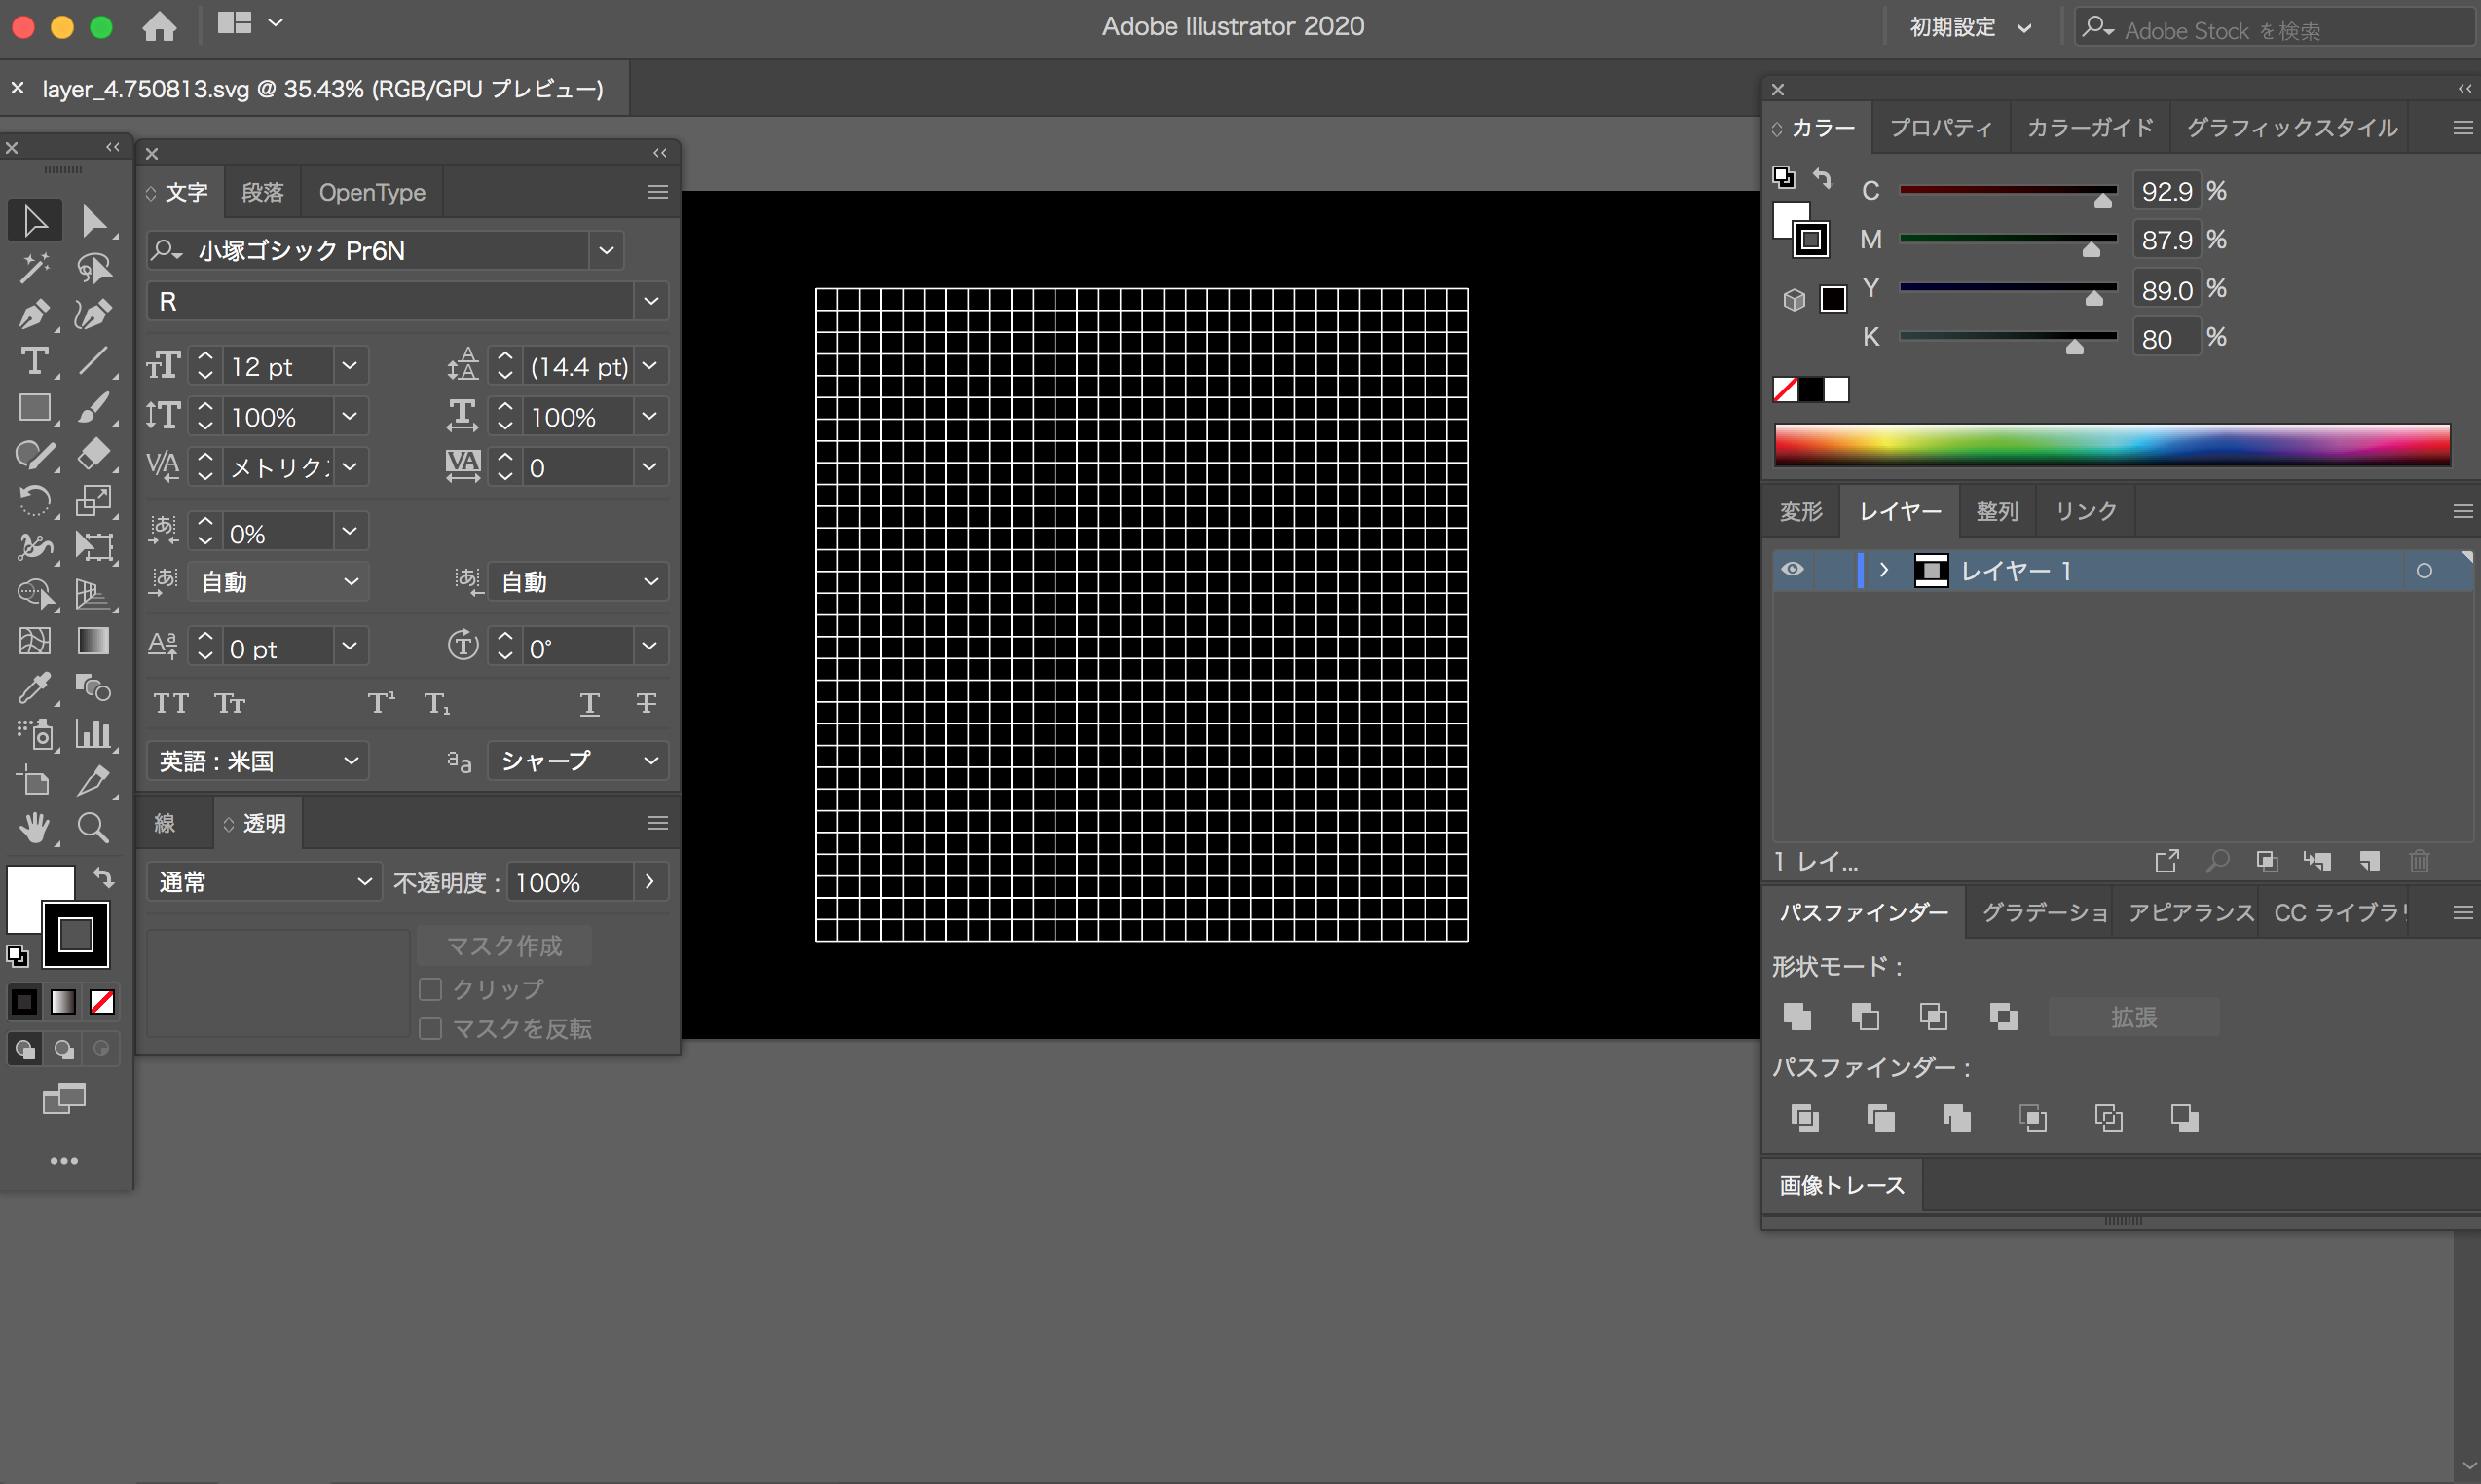2481x1484 pixels.
Task: Open the 初期設定 workspace switcher
Action: 1969,27
